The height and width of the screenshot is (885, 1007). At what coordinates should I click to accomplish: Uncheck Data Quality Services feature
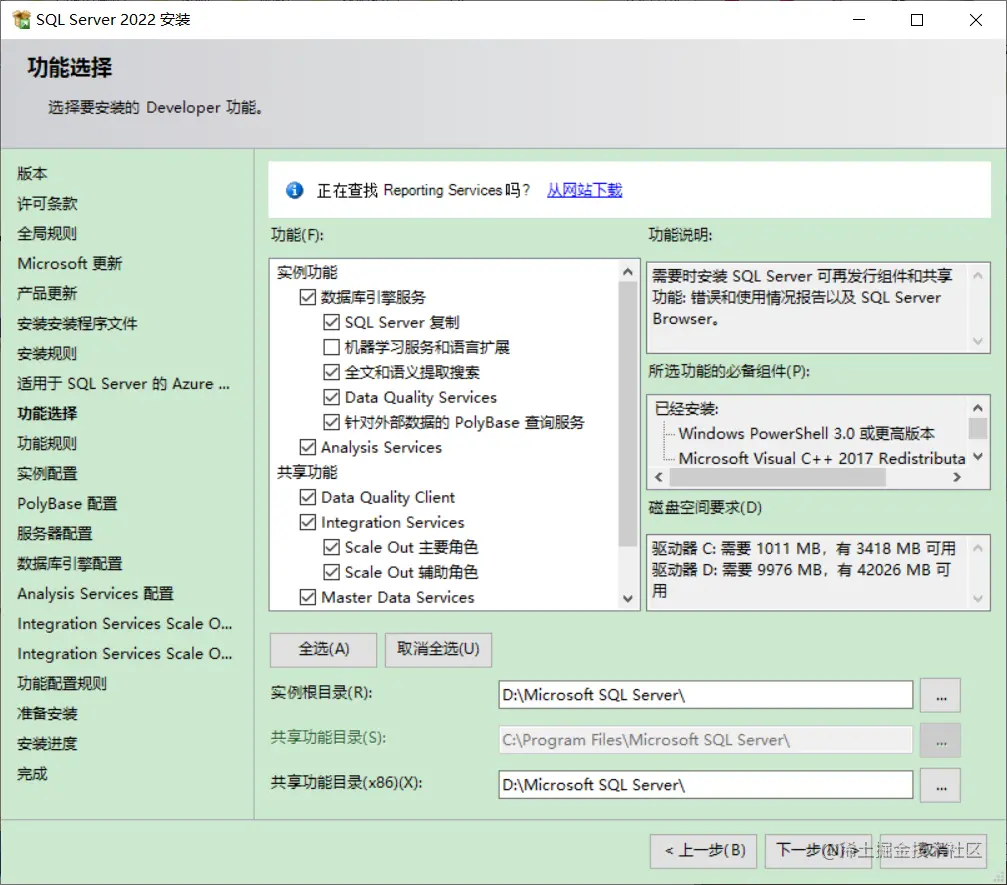pyautogui.click(x=331, y=398)
